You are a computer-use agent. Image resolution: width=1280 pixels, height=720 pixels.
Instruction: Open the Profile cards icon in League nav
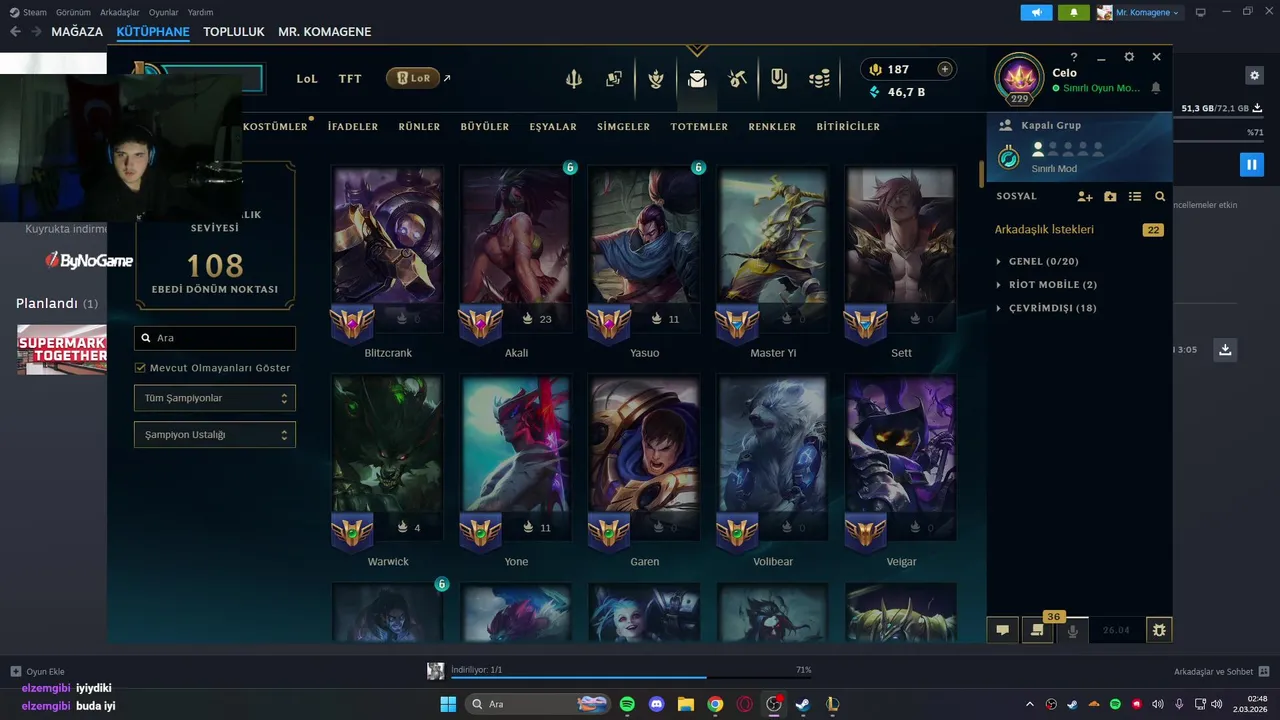tap(614, 79)
